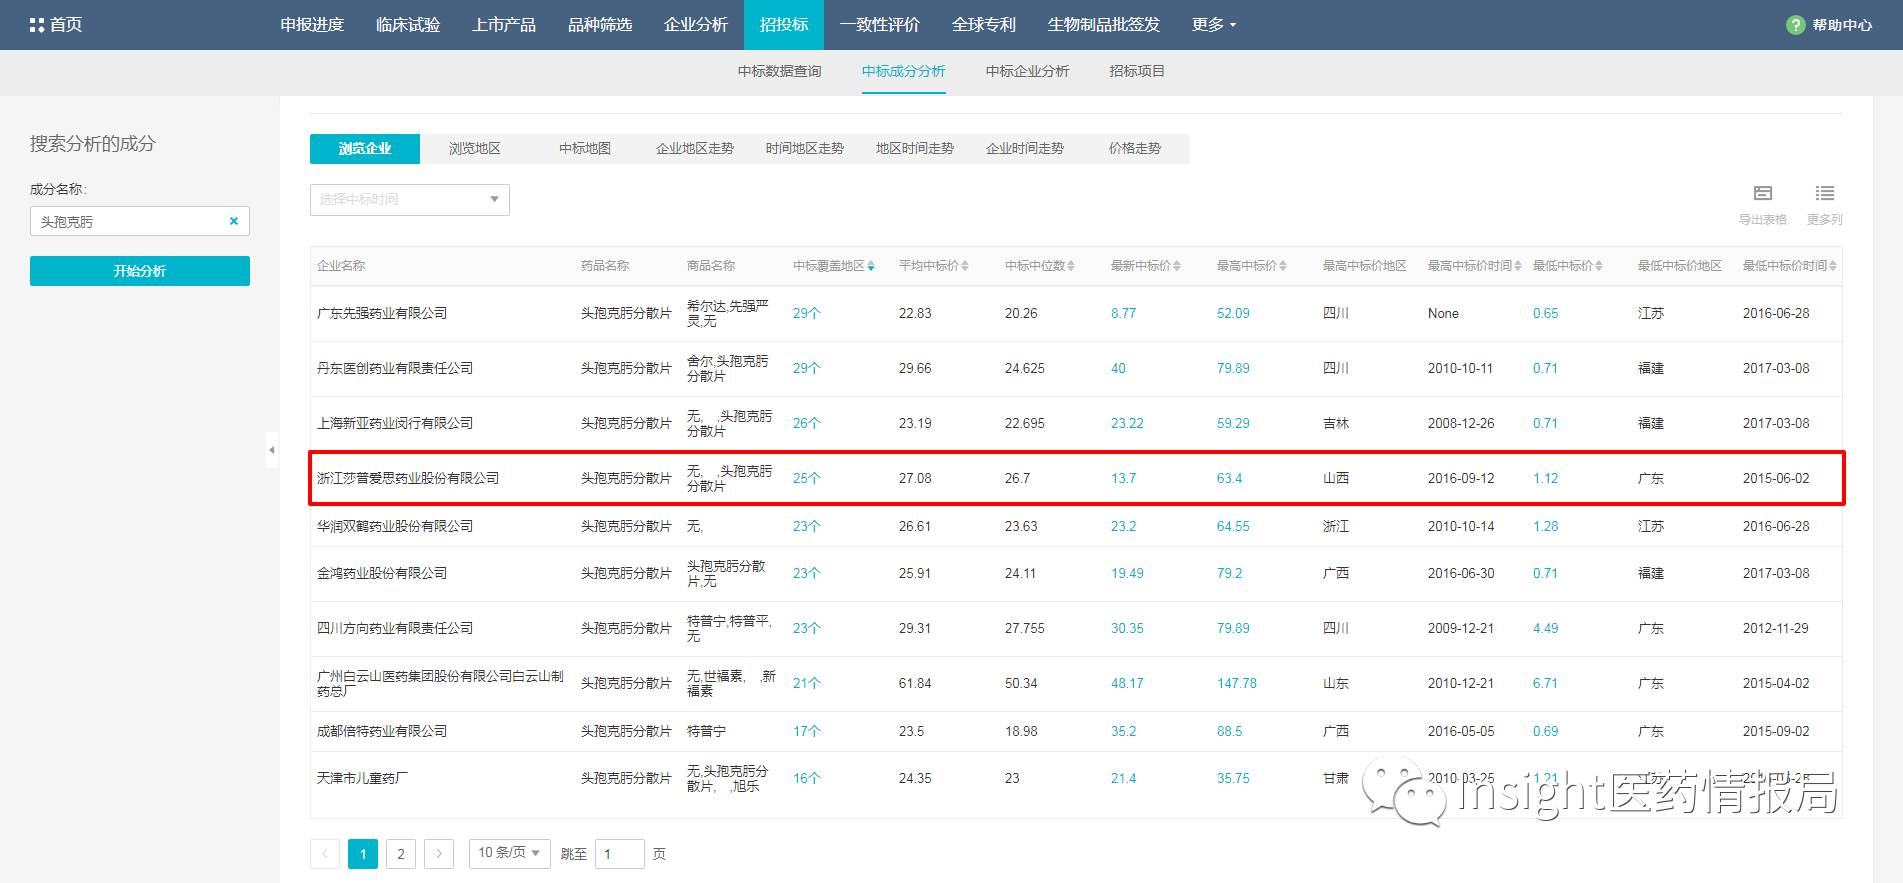1903x883 pixels.
Task: Open 企业分析 in top navigation
Action: [x=696, y=25]
